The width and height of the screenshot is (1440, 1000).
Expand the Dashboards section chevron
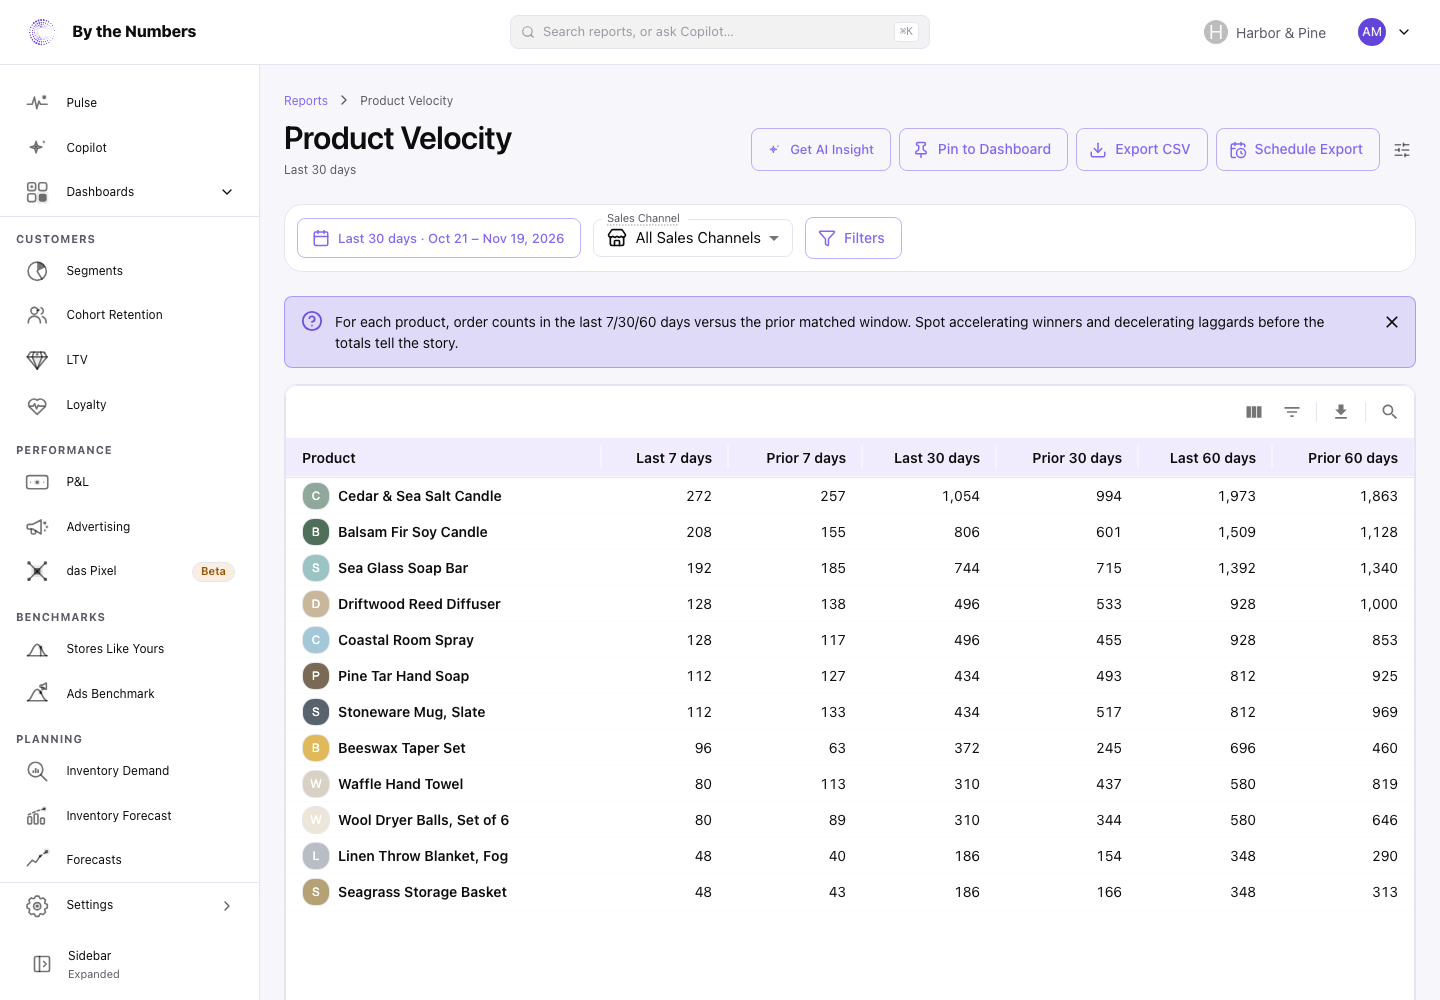227,192
